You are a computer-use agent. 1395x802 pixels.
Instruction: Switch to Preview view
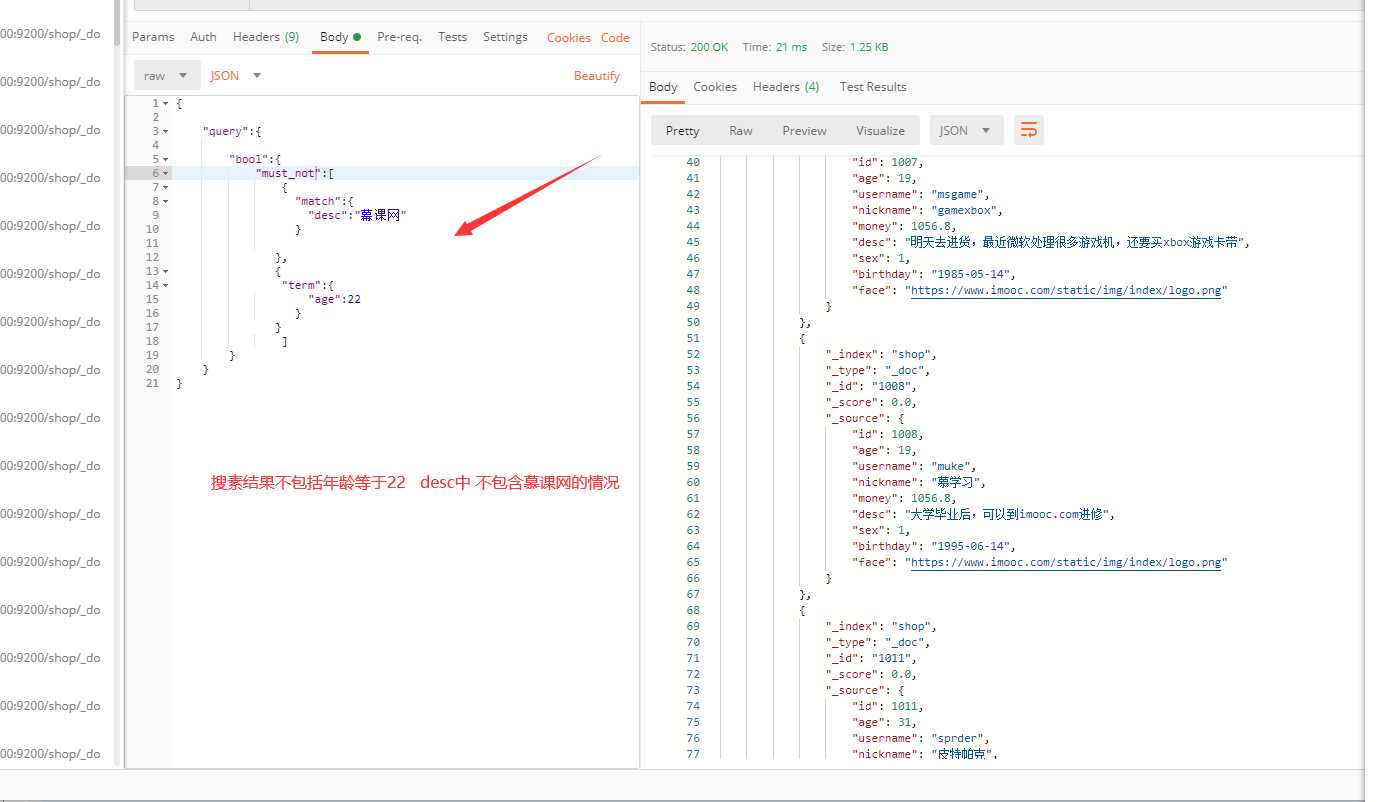(x=805, y=131)
